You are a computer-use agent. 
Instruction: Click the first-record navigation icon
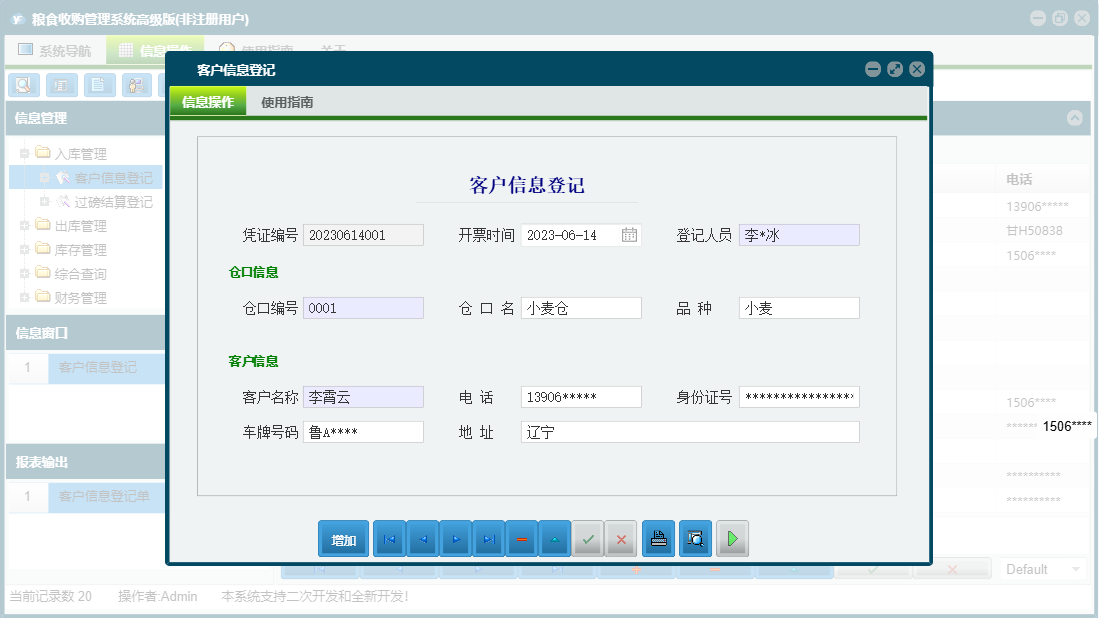pos(389,538)
